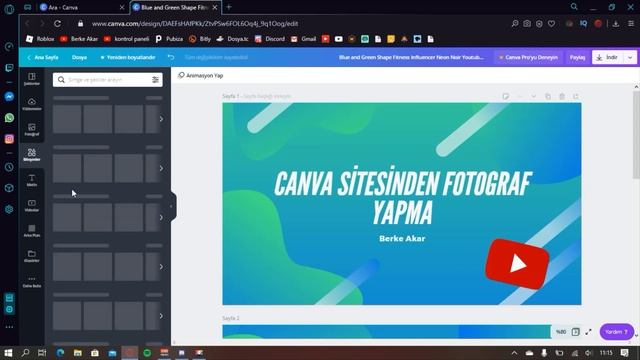This screenshot has width=640, height=360.
Task: Open the Metin text panel
Action: pos(31,180)
